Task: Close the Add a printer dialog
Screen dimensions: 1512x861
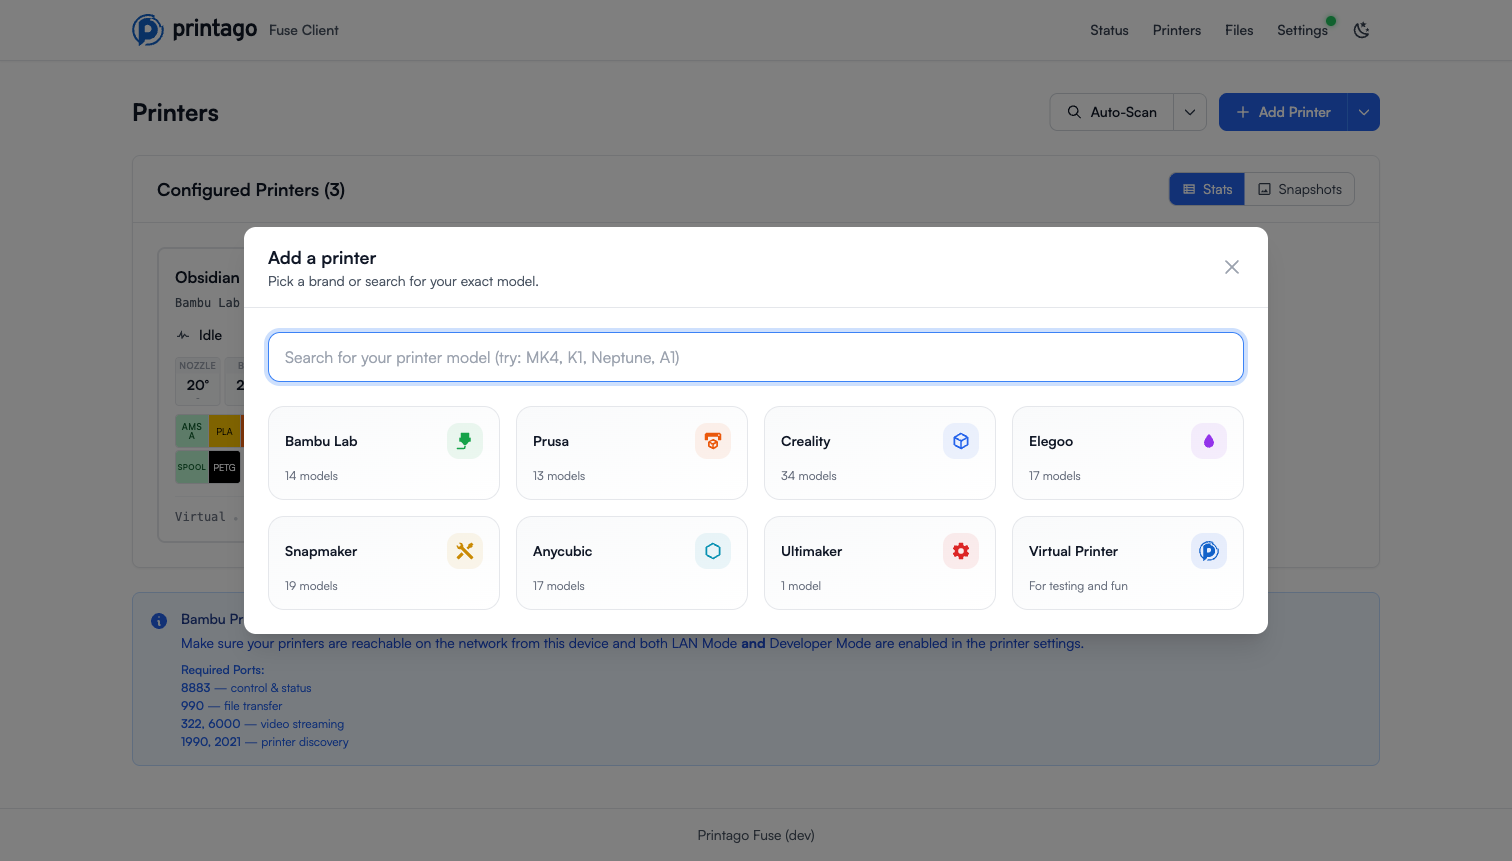Action: tap(1232, 267)
